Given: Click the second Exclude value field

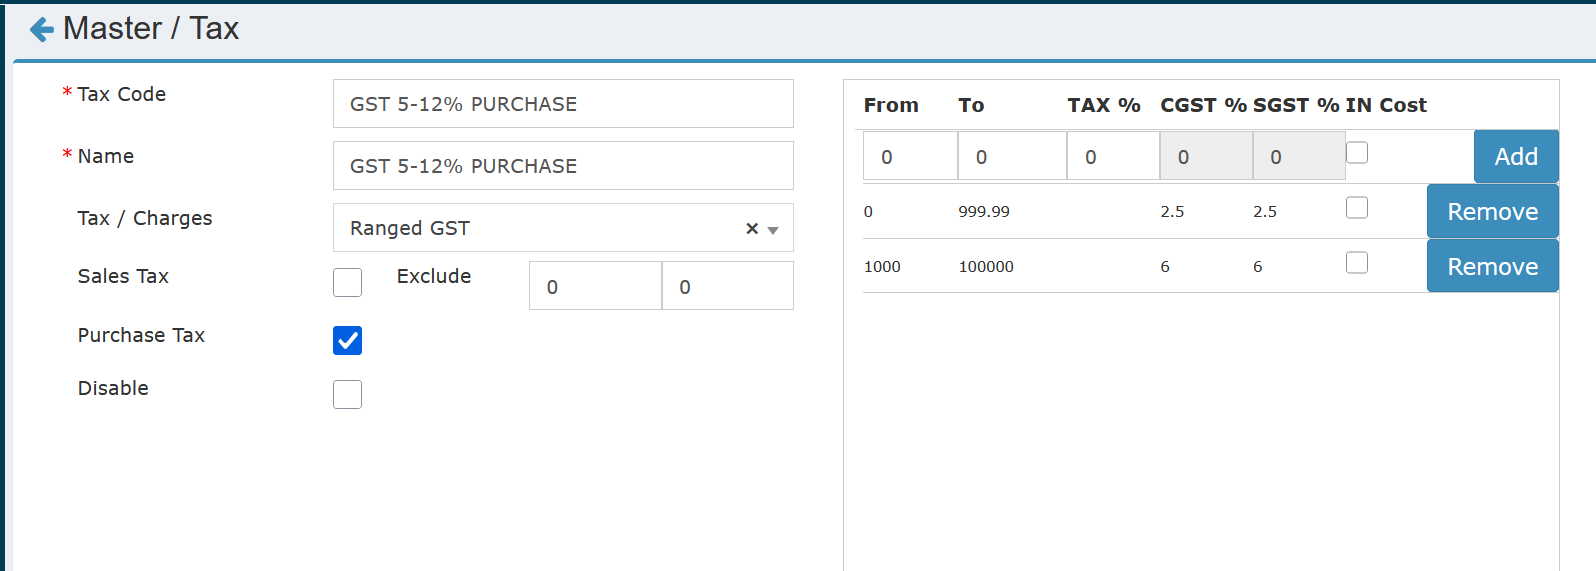Looking at the screenshot, I should coord(727,287).
